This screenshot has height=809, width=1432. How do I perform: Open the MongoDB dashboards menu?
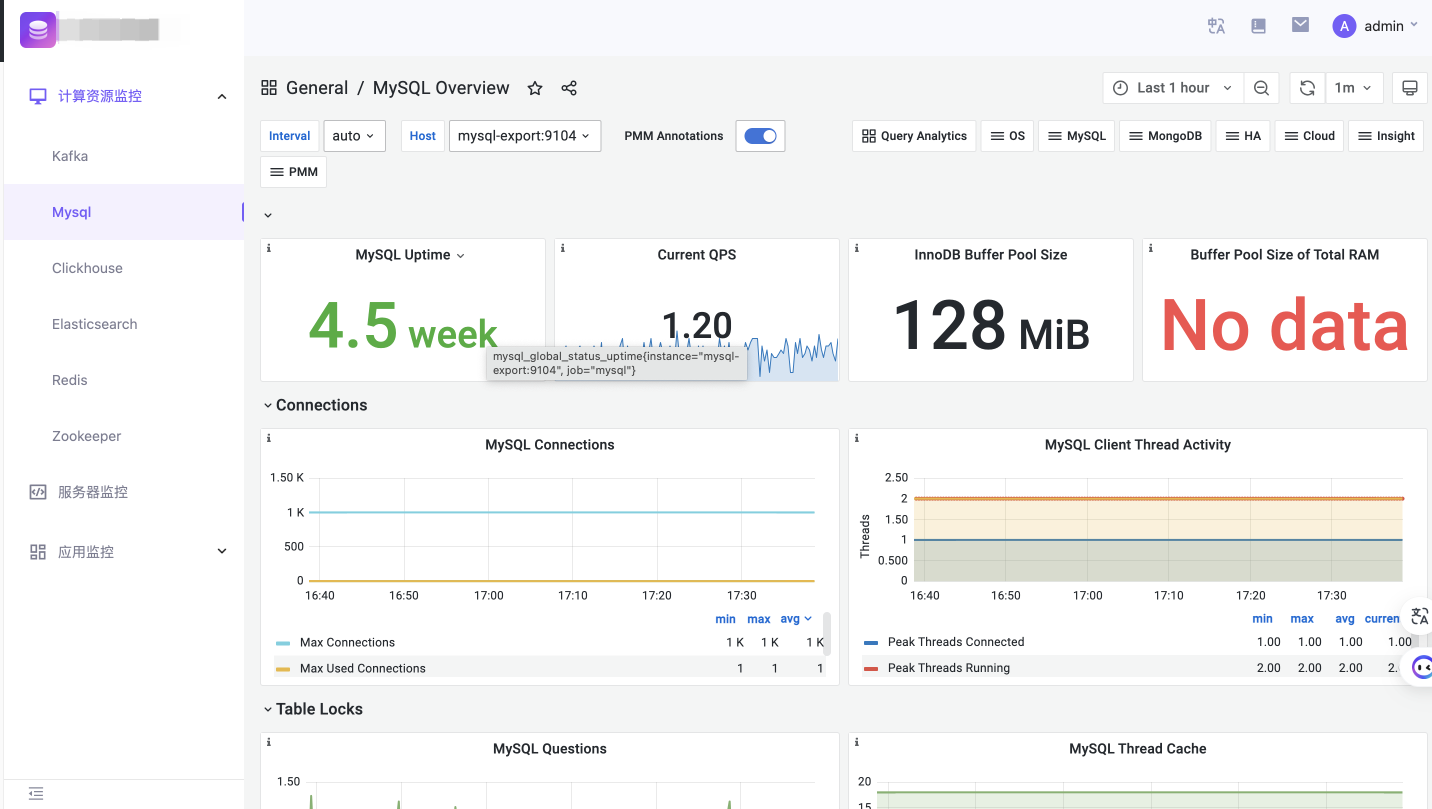tap(1165, 136)
